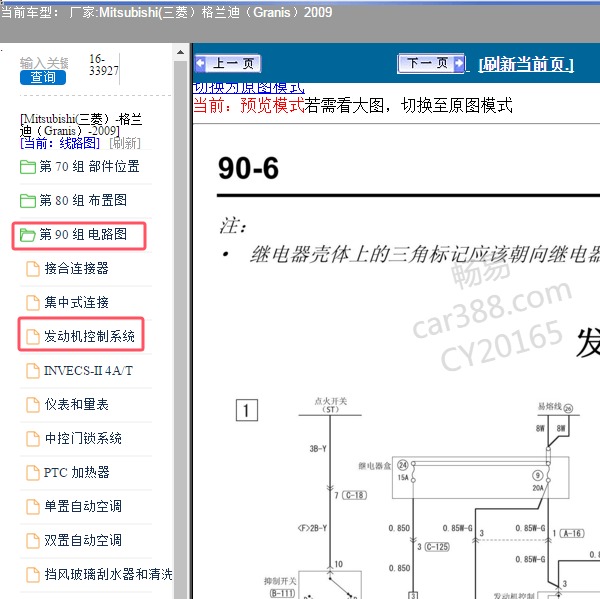Open 发动机控制系统 page

(89, 336)
